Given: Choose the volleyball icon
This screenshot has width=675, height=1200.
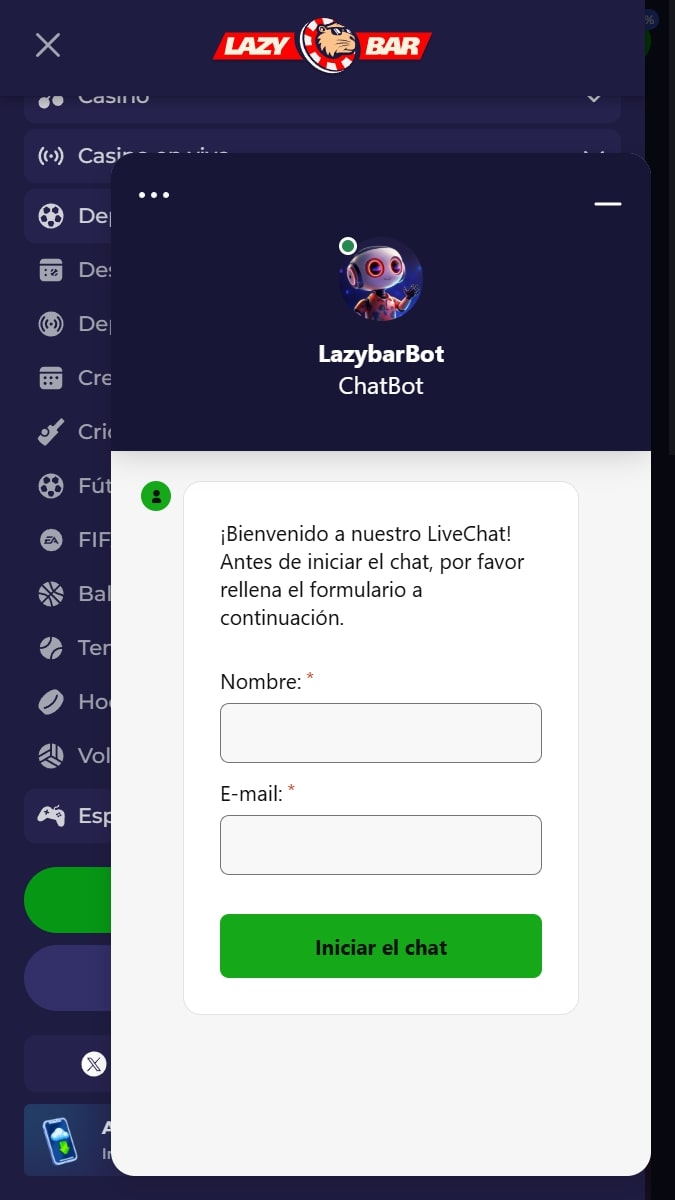Looking at the screenshot, I should (x=50, y=756).
